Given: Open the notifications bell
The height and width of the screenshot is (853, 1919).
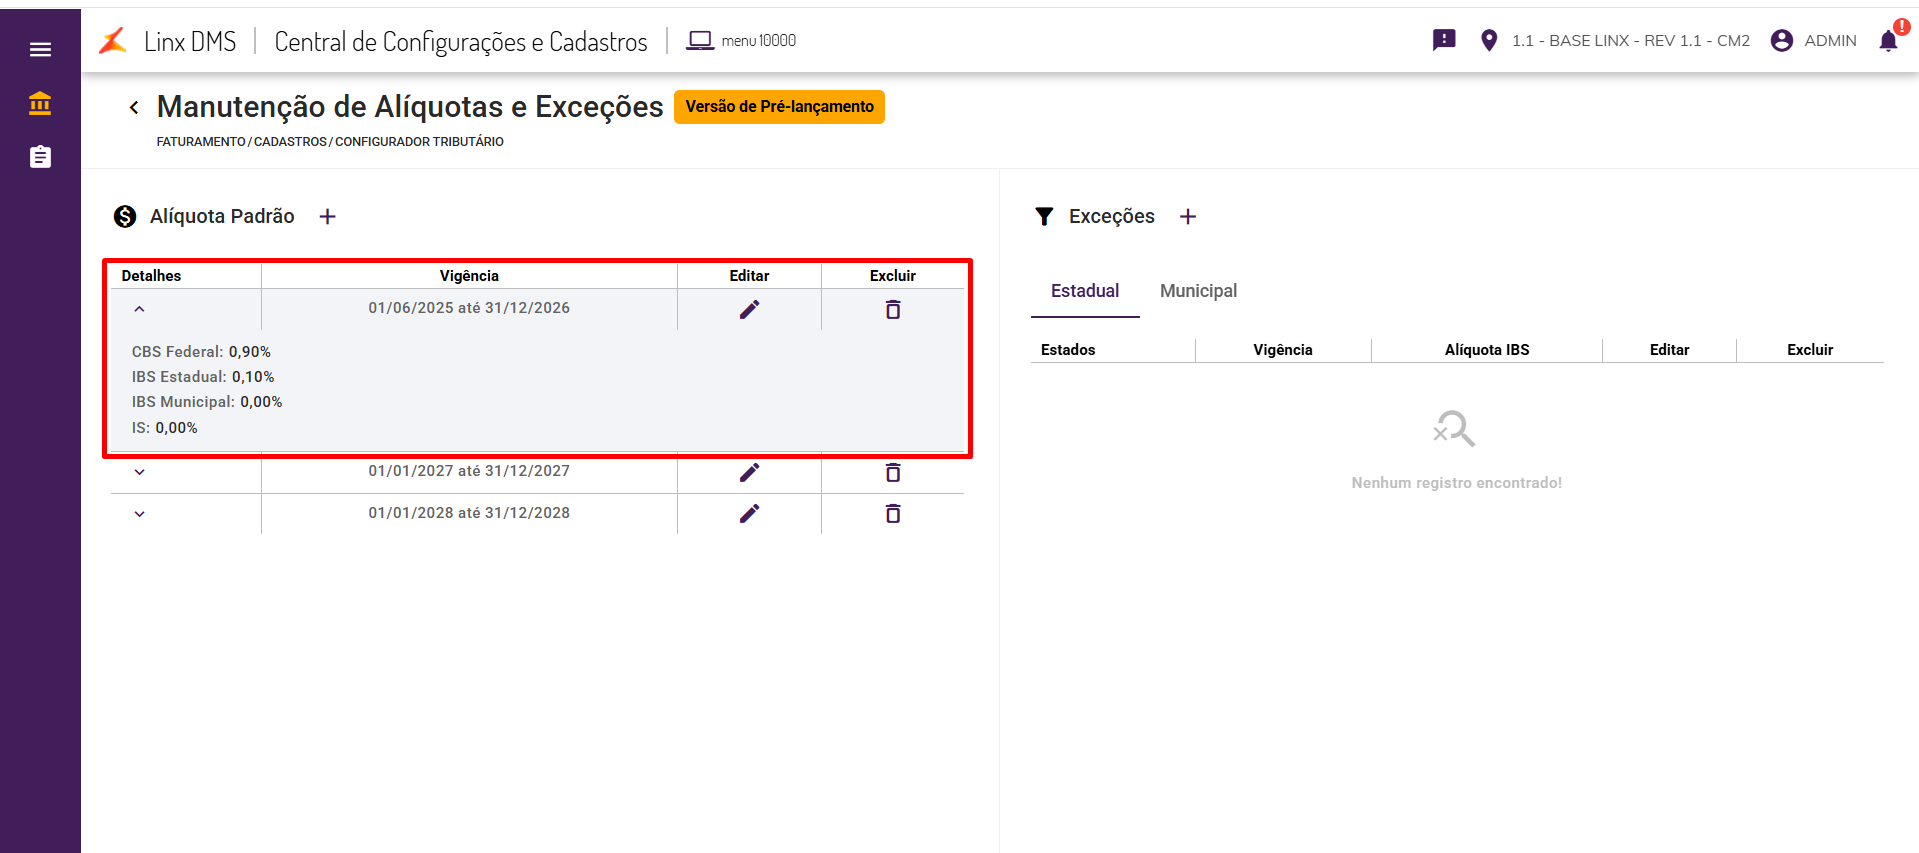Looking at the screenshot, I should coord(1888,41).
